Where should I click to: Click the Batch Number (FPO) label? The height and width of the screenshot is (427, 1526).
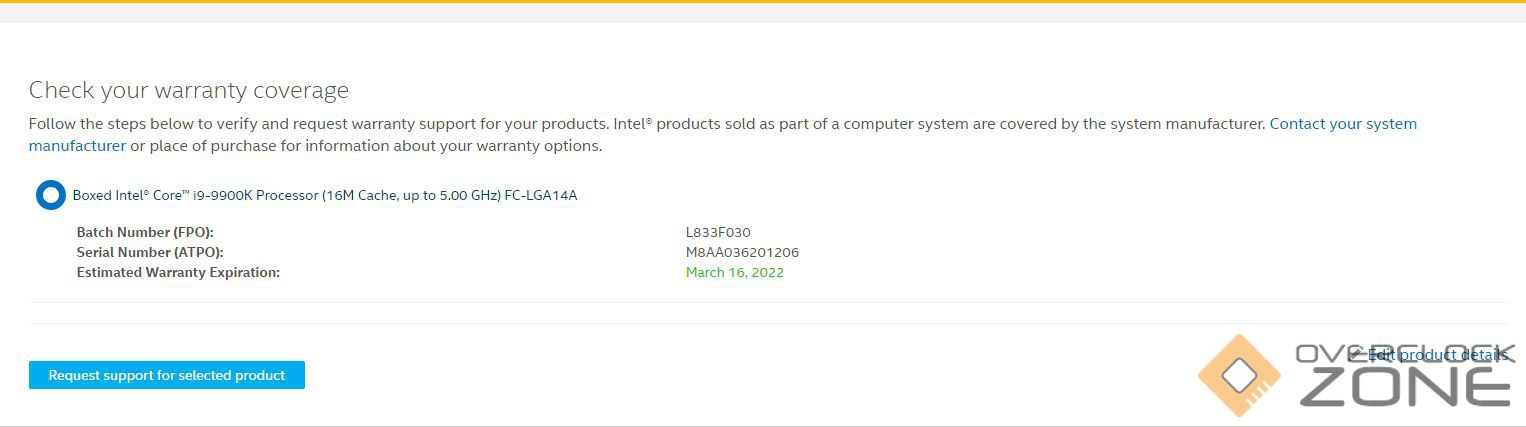(x=145, y=232)
